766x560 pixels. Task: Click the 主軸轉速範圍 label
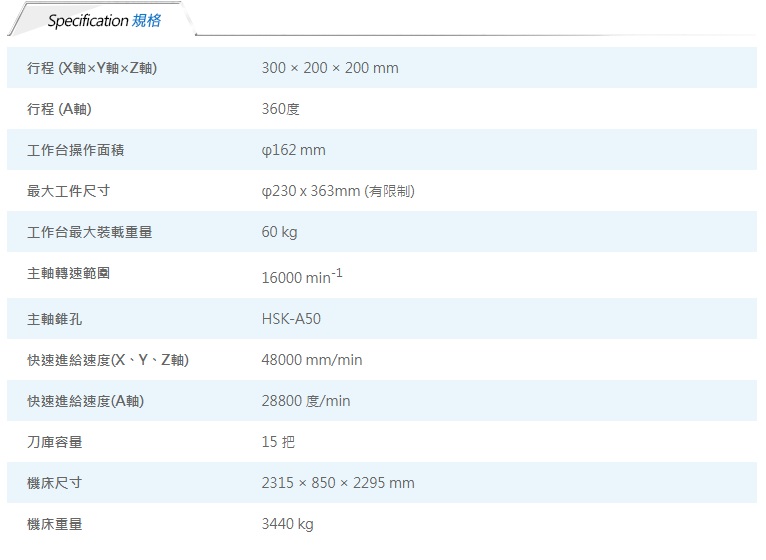click(x=68, y=273)
